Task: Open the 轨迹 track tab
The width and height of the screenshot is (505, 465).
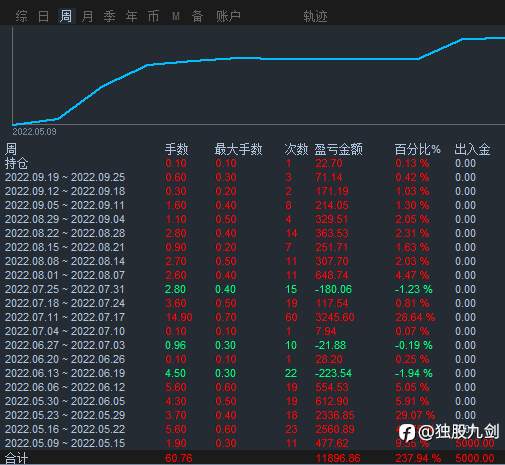Action: tap(315, 16)
